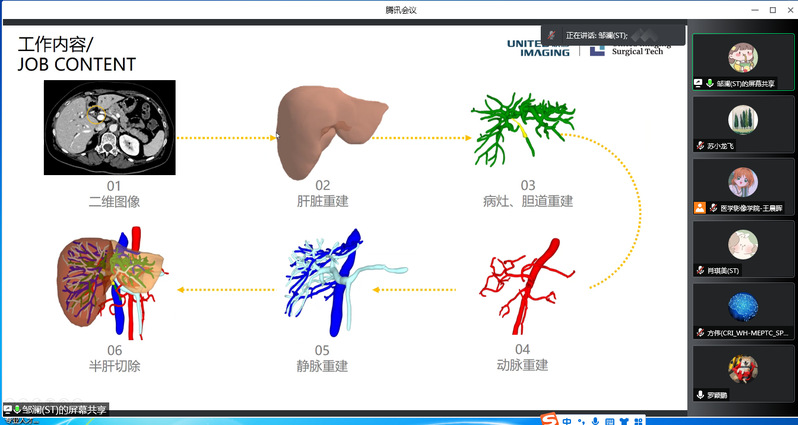
Task: Select 苏小龙飞 participant avatar
Action: coord(742,118)
